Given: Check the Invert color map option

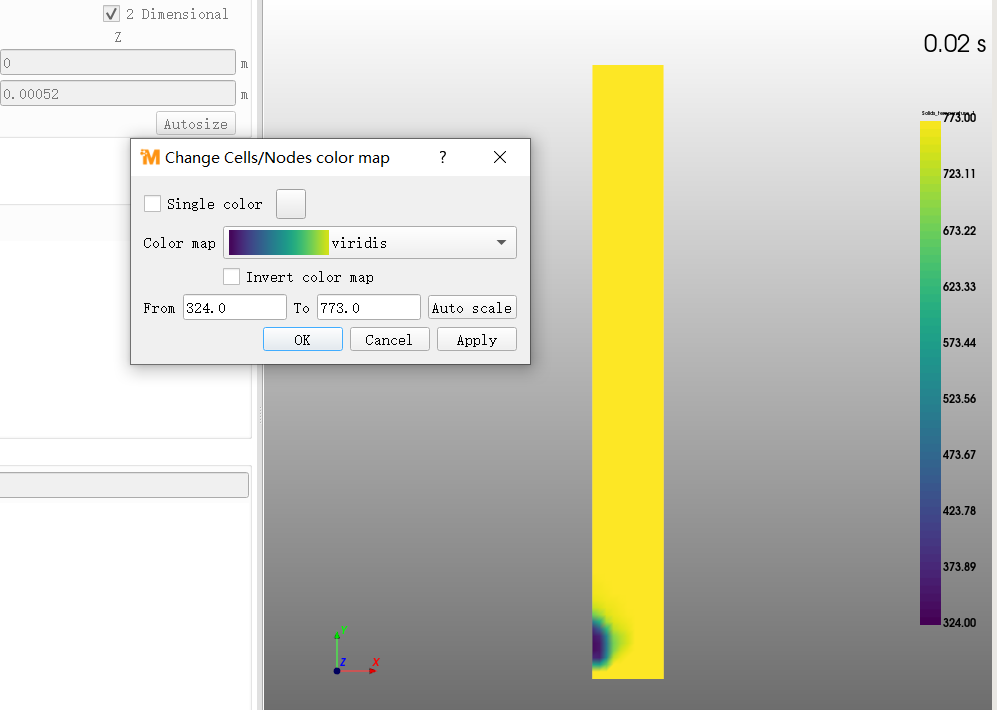Looking at the screenshot, I should [232, 277].
